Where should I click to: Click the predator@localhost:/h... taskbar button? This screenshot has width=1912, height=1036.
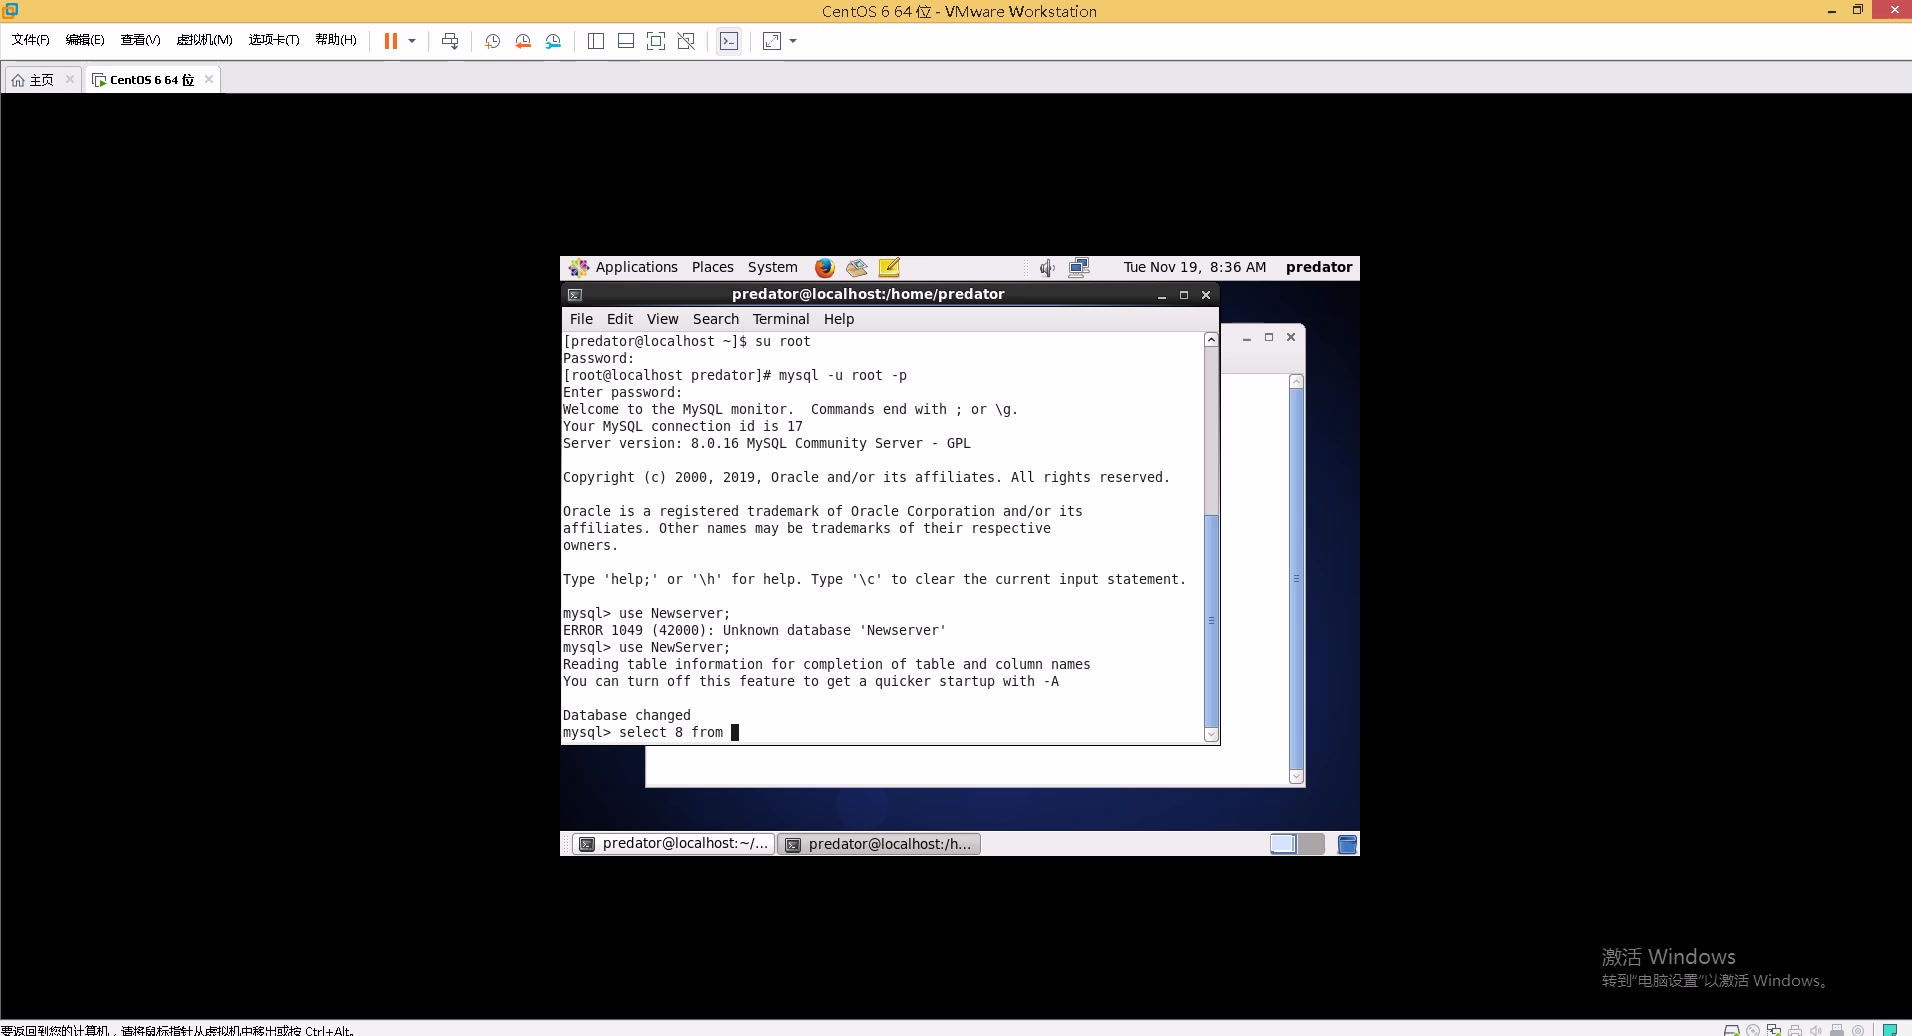click(878, 843)
